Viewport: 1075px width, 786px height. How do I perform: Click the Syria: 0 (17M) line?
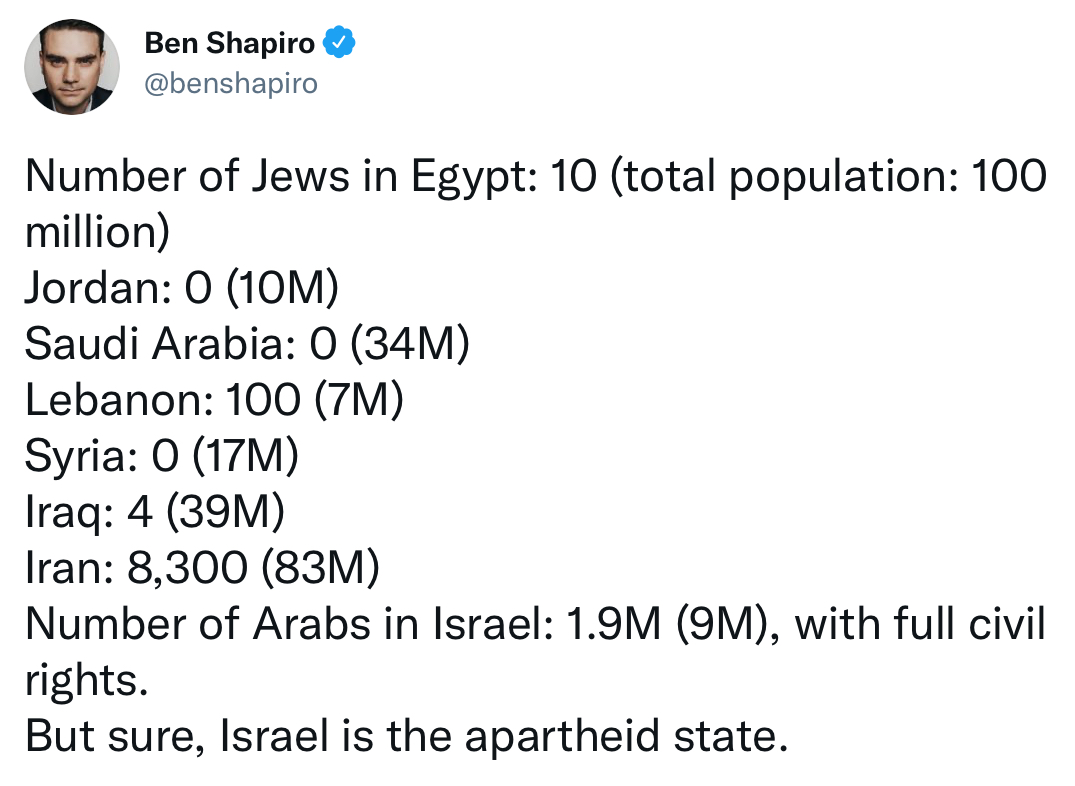(x=162, y=455)
